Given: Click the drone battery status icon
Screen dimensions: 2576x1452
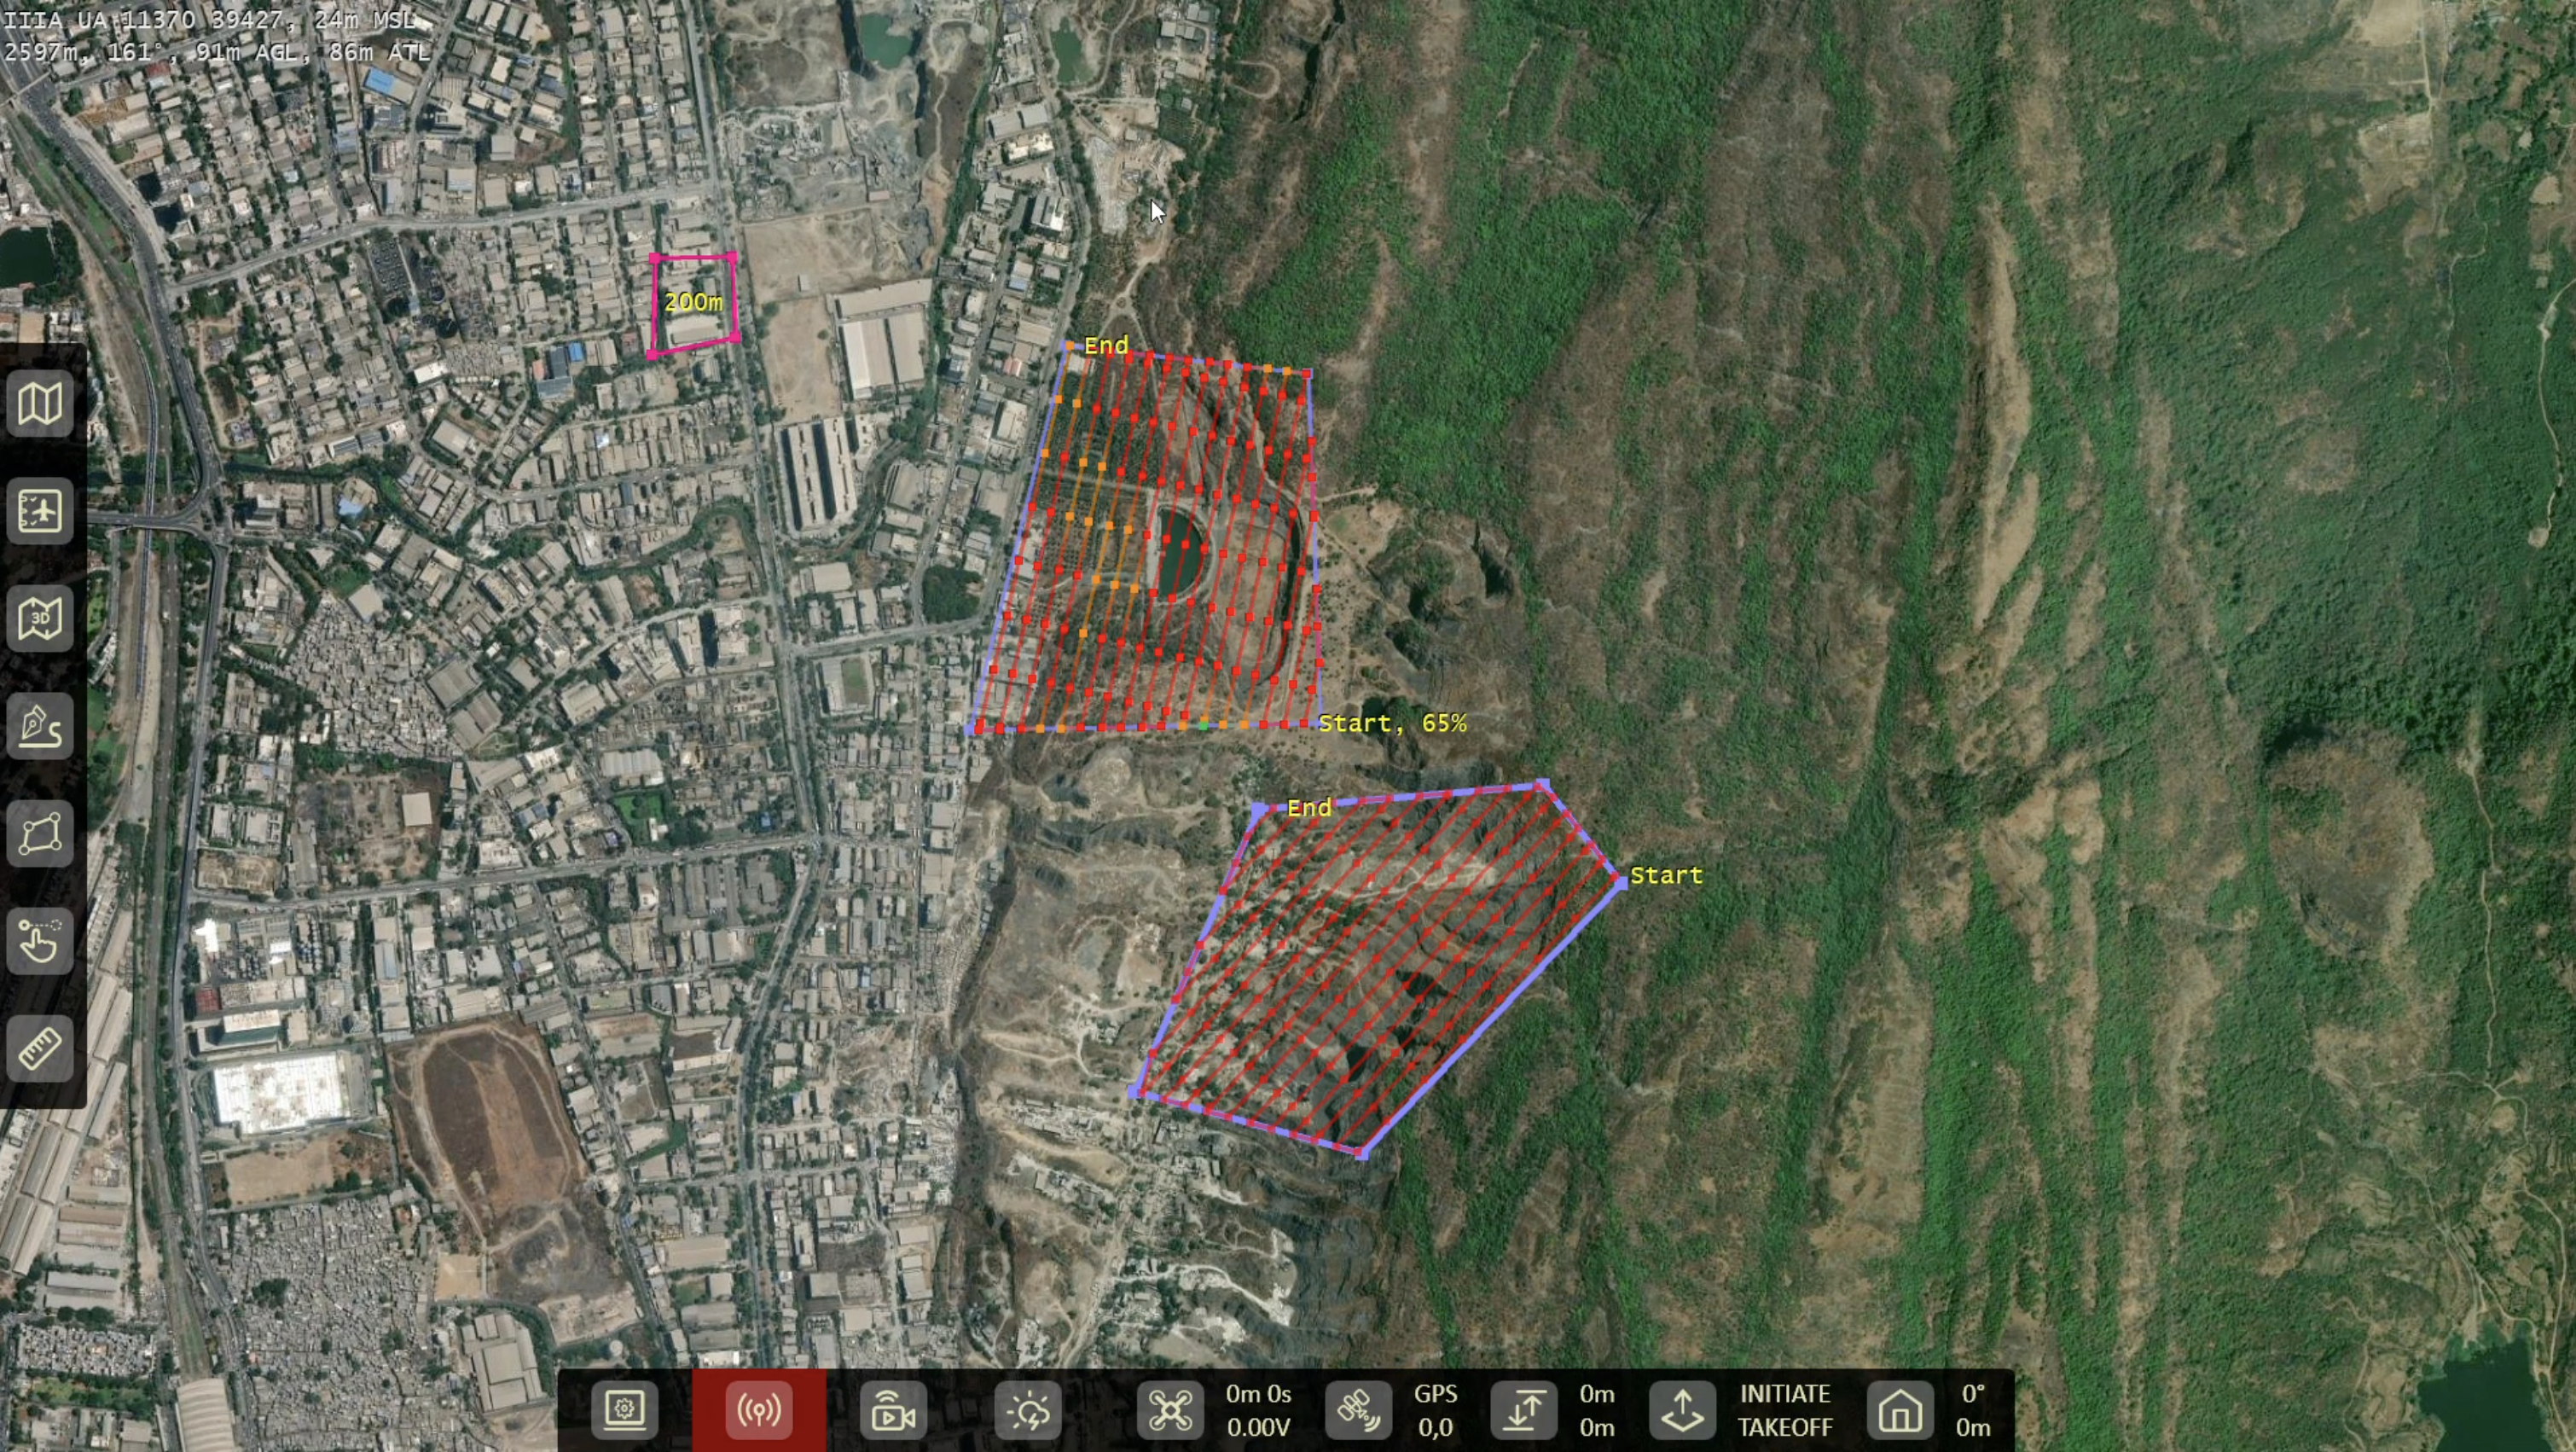Looking at the screenshot, I should click(1170, 1410).
